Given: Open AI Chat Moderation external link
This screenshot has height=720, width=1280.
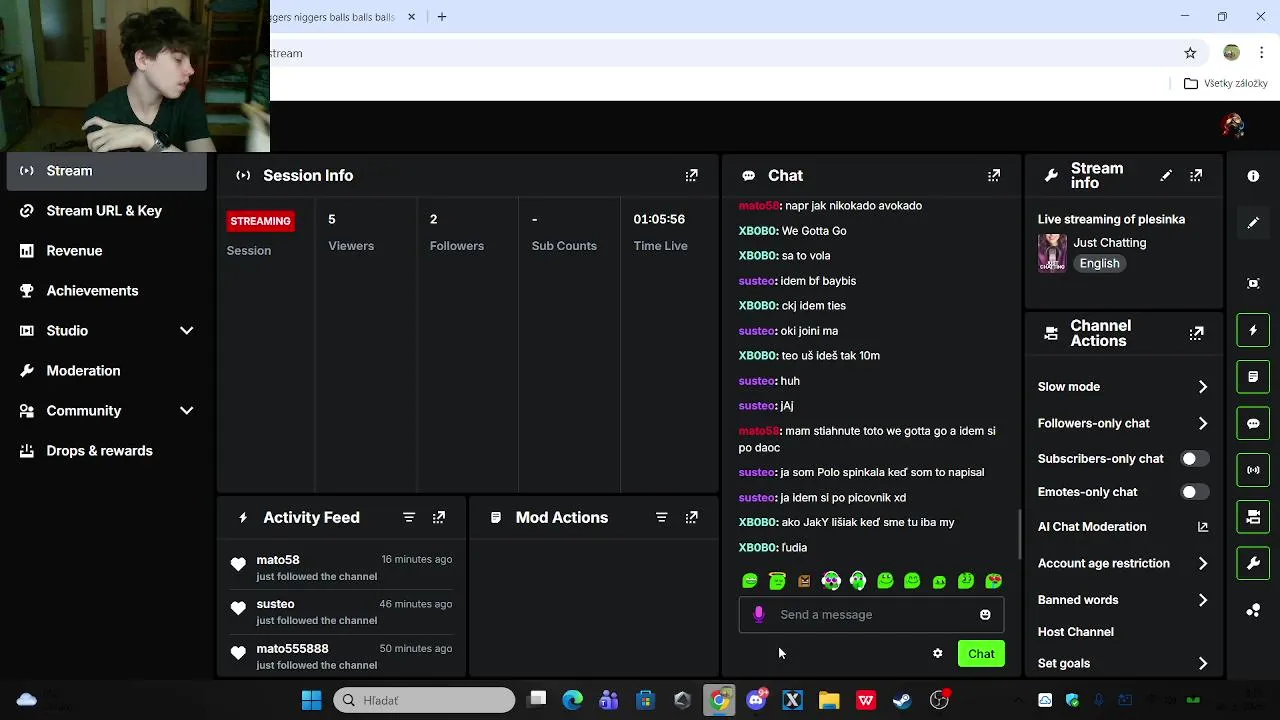Looking at the screenshot, I should (x=1202, y=527).
